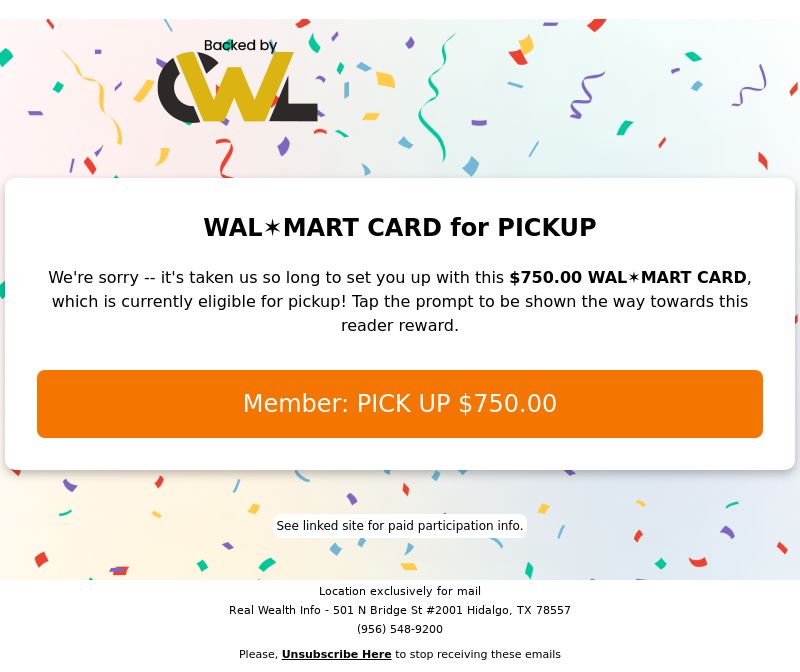The height and width of the screenshot is (672, 800).
Task: Click the 'Backed by' text above the logo
Action: coord(240,46)
